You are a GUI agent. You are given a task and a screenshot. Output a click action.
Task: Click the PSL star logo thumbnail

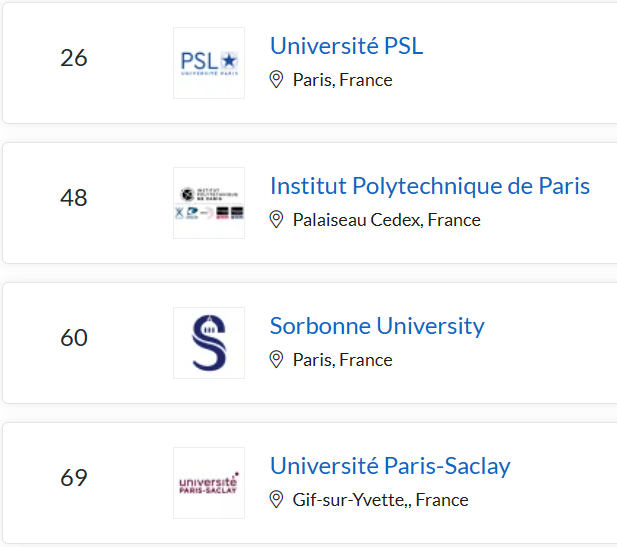[x=209, y=63]
